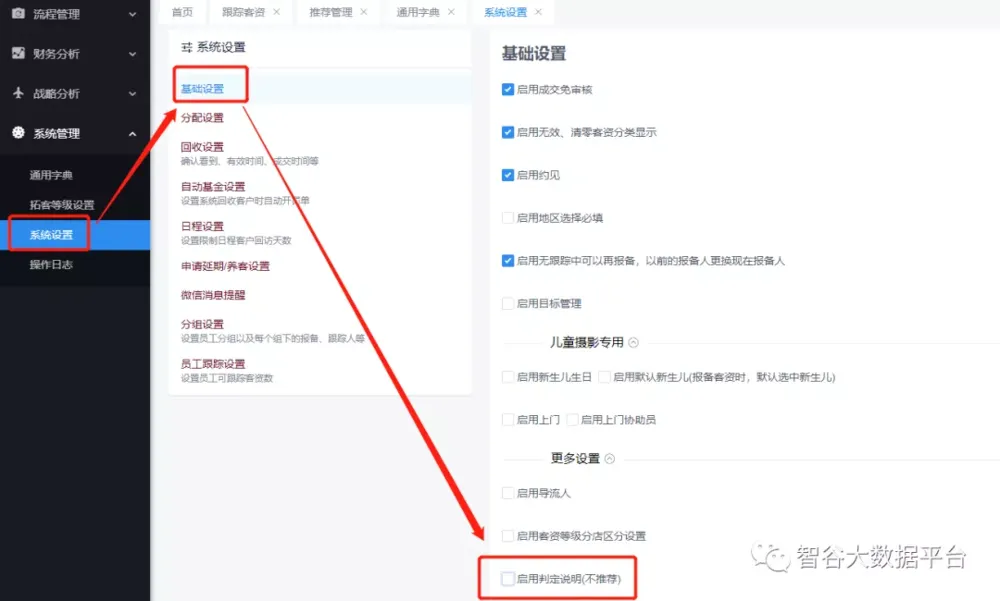The image size is (1000, 601).
Task: Click the chart icon beside 财务分析
Action: pyautogui.click(x=17, y=54)
